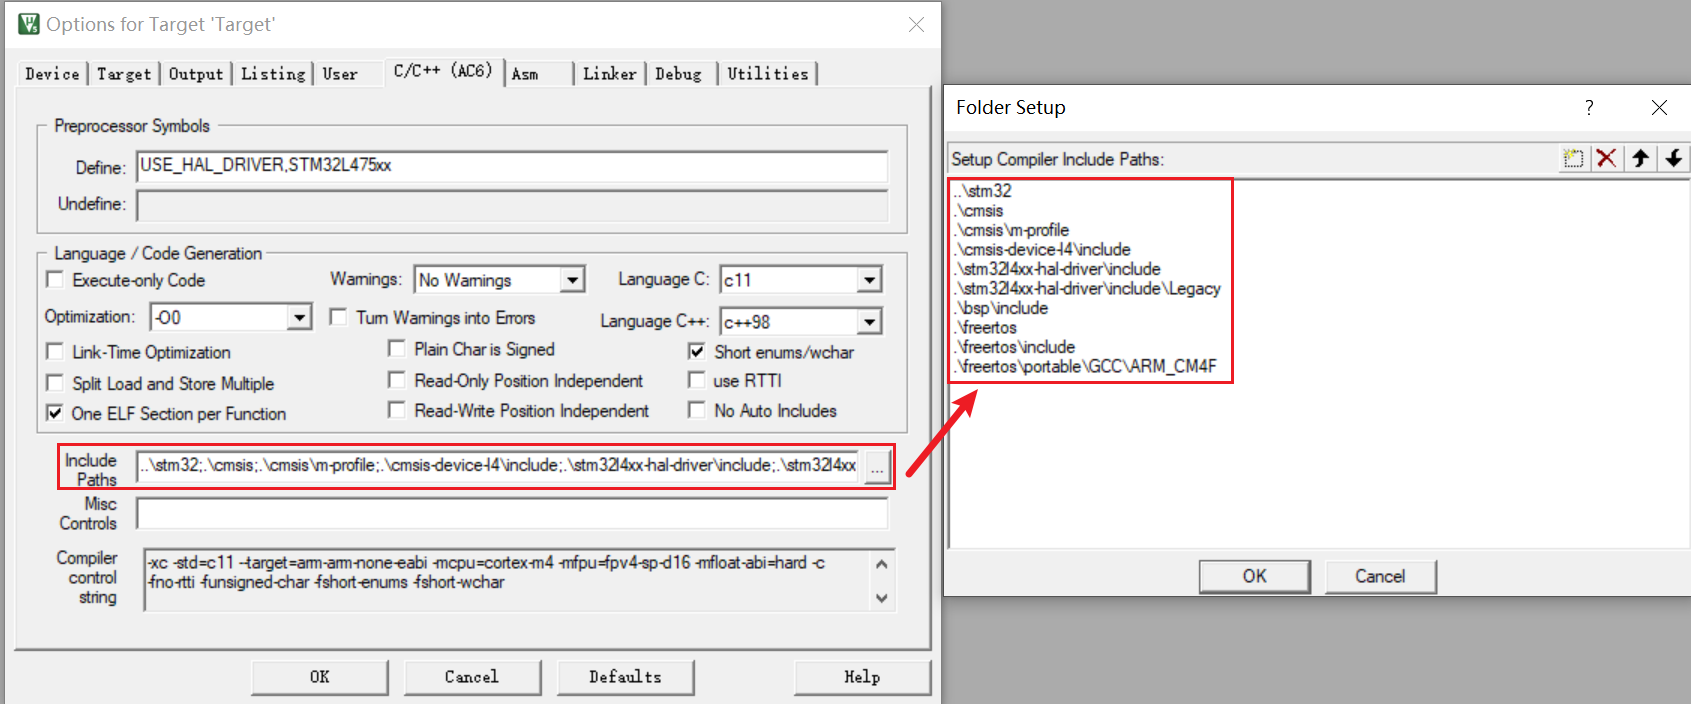
Task: Click the Help button
Action: pos(862,677)
